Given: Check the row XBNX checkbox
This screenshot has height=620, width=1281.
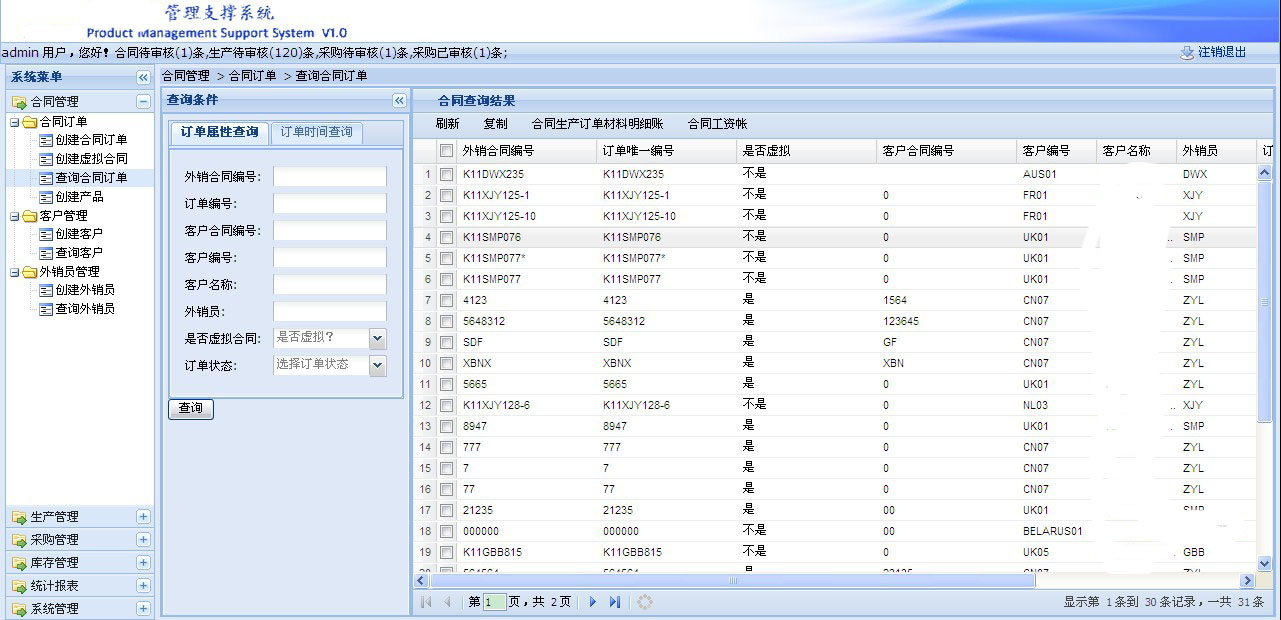Looking at the screenshot, I should click(446, 363).
